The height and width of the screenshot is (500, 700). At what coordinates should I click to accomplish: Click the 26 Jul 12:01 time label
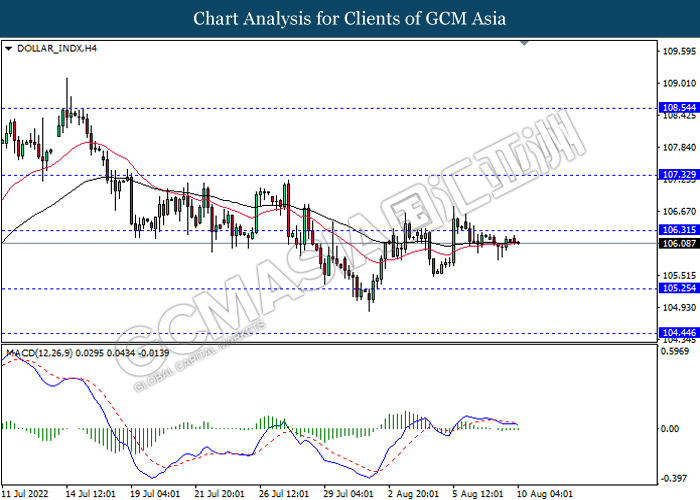(x=283, y=494)
